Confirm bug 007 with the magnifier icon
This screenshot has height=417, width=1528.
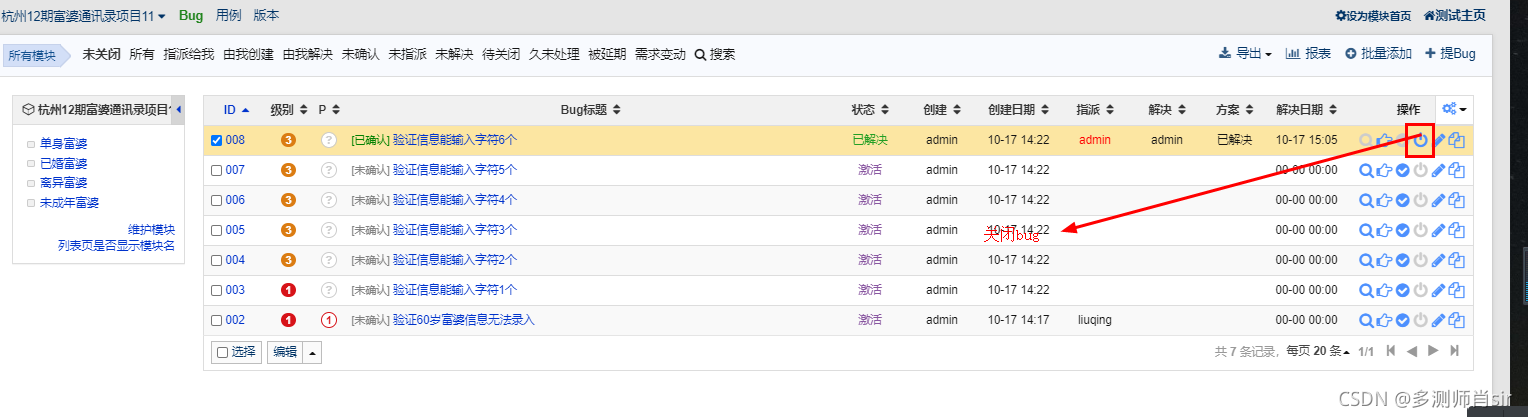coord(1366,170)
